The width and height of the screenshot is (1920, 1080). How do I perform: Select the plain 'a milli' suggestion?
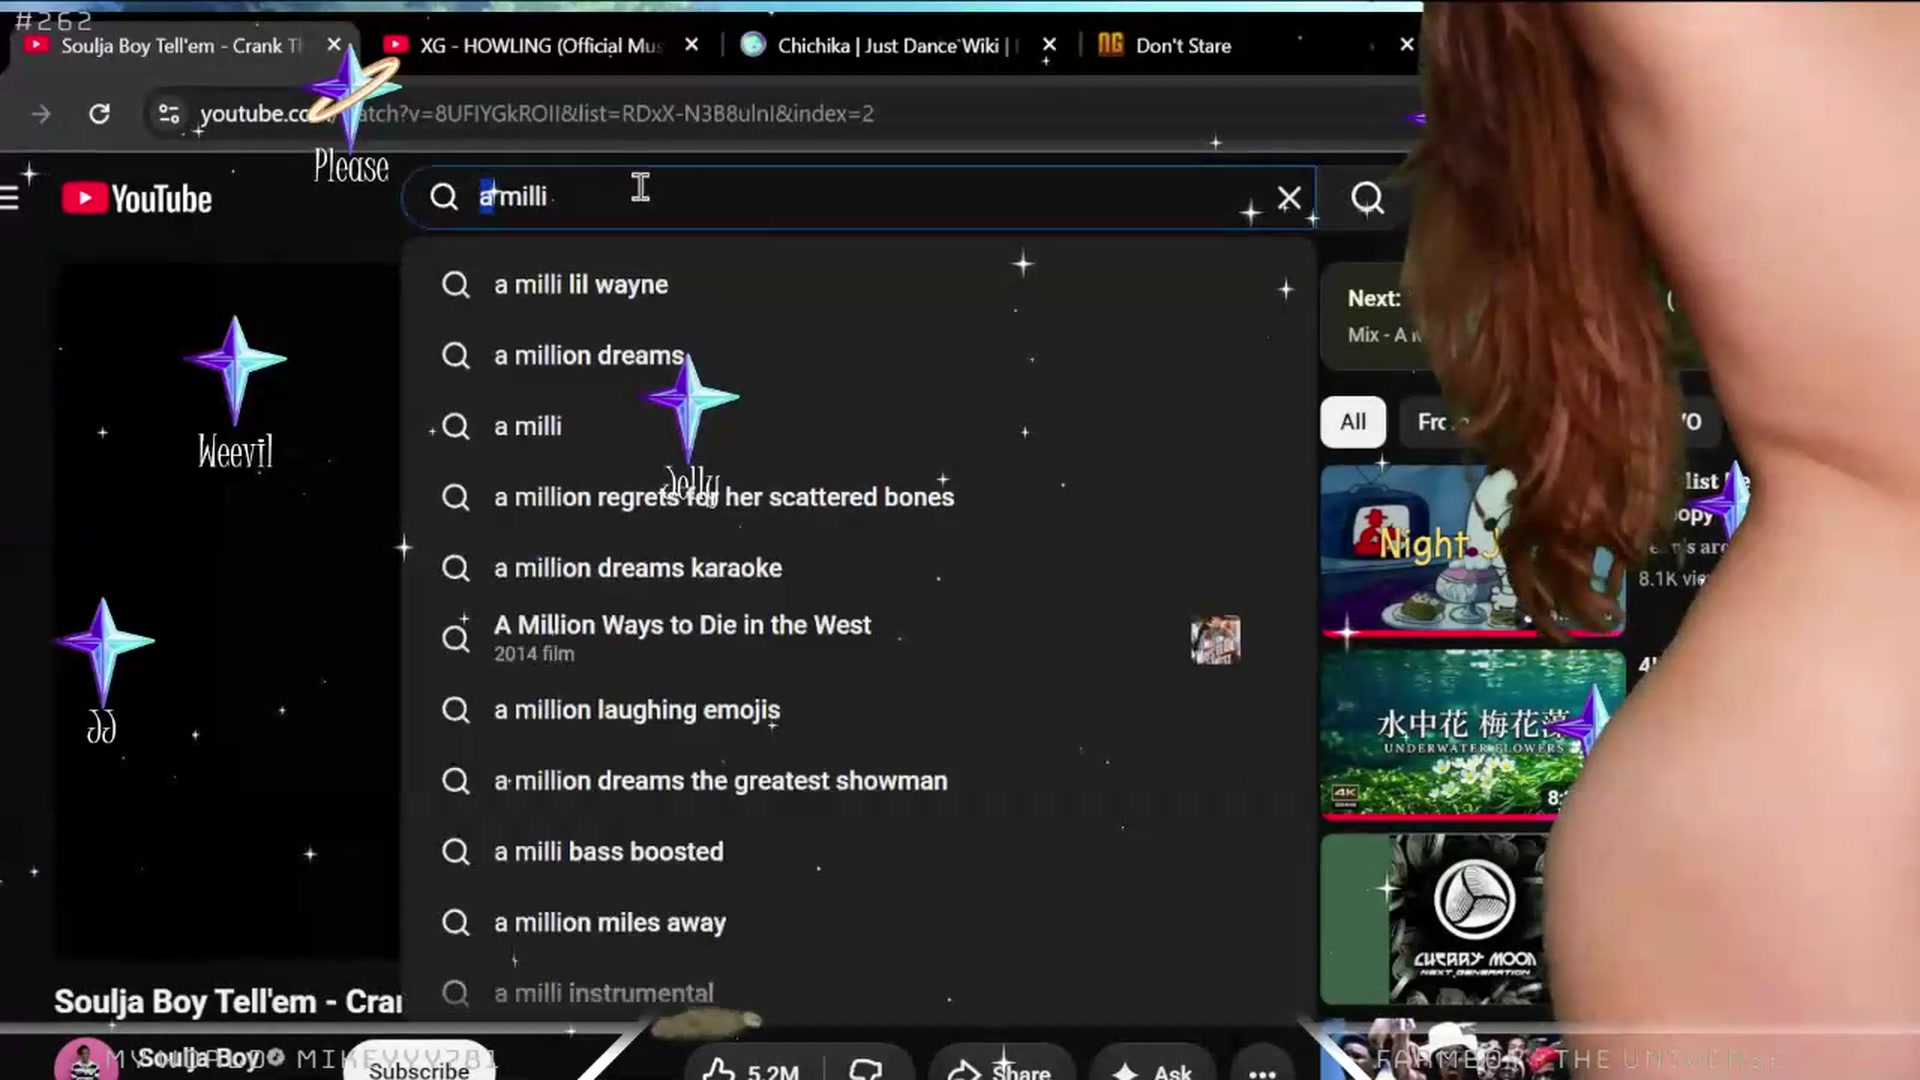coord(858,427)
